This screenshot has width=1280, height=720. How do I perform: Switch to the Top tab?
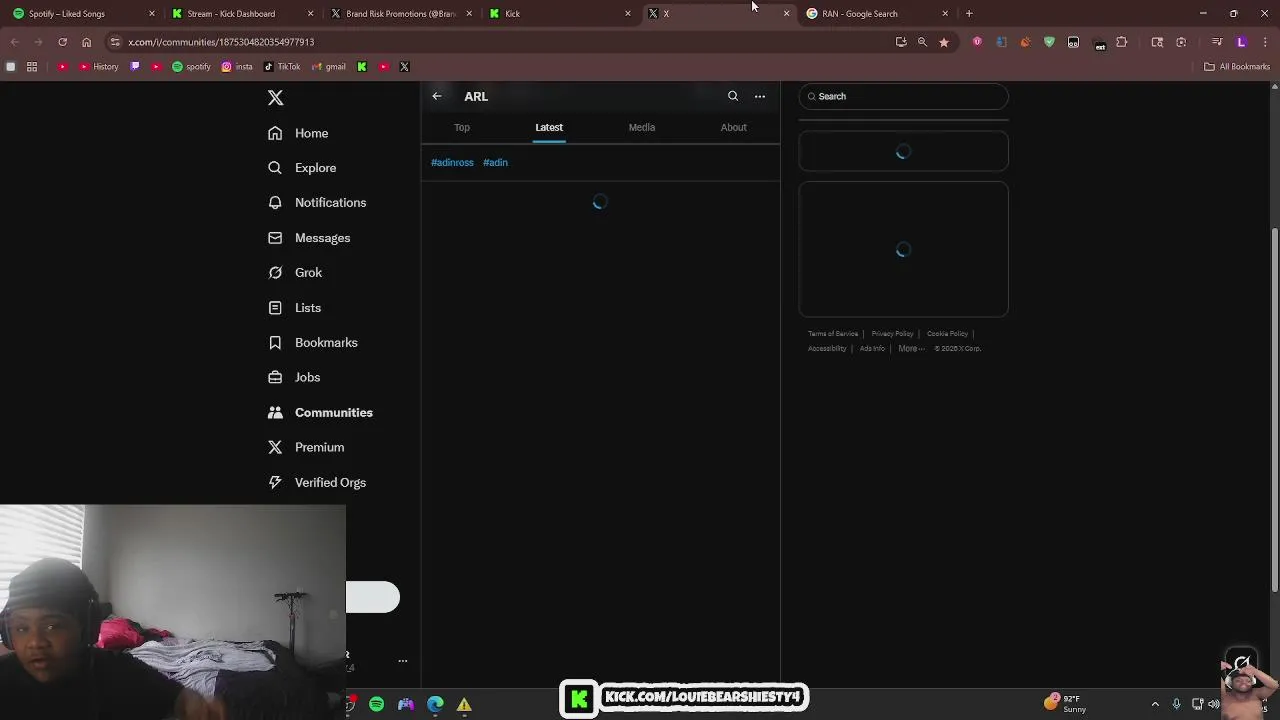coord(462,127)
